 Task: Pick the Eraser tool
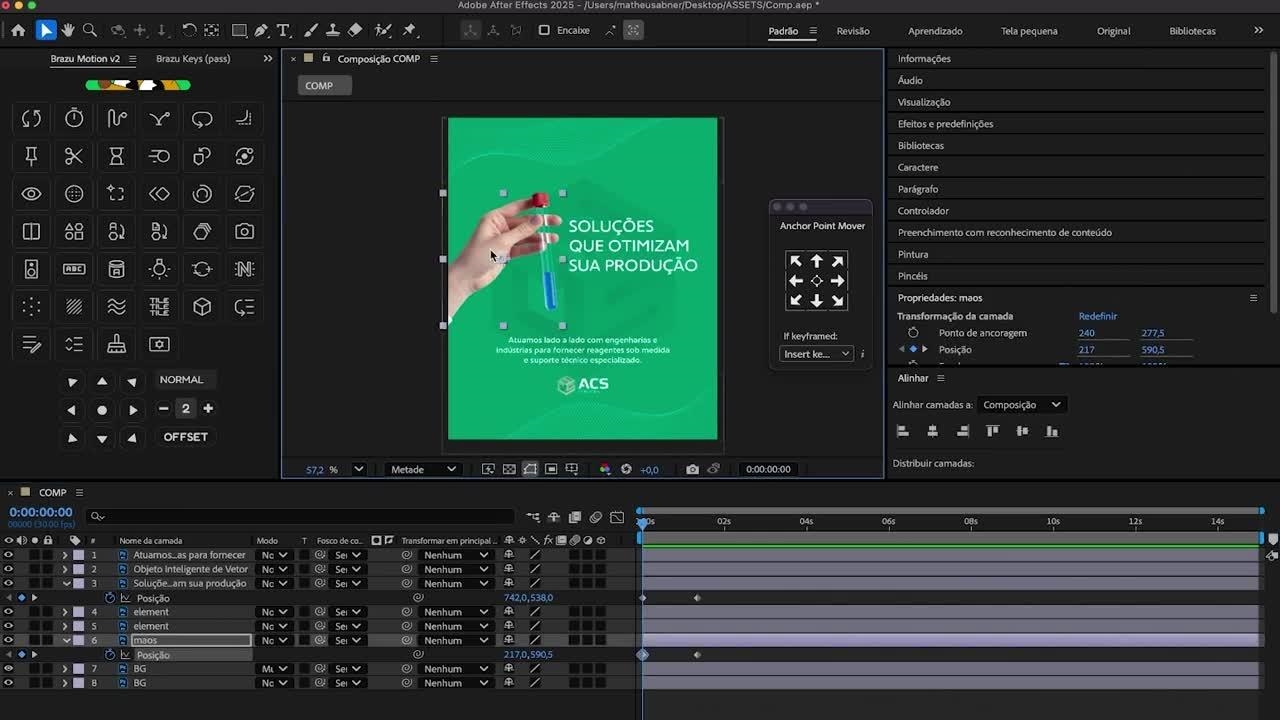tap(355, 30)
